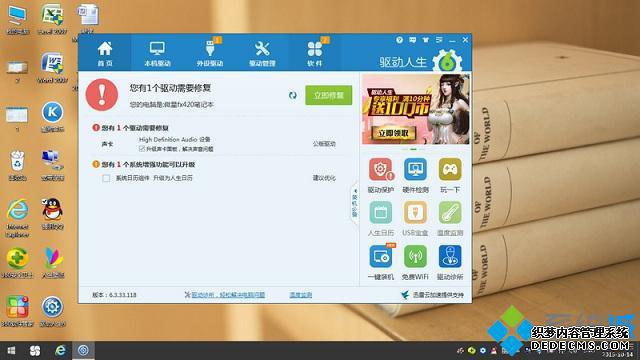Image resolution: width=640 pixels, height=360 pixels.
Task: Click the High Definition Audio device text
Action: [x=175, y=139]
